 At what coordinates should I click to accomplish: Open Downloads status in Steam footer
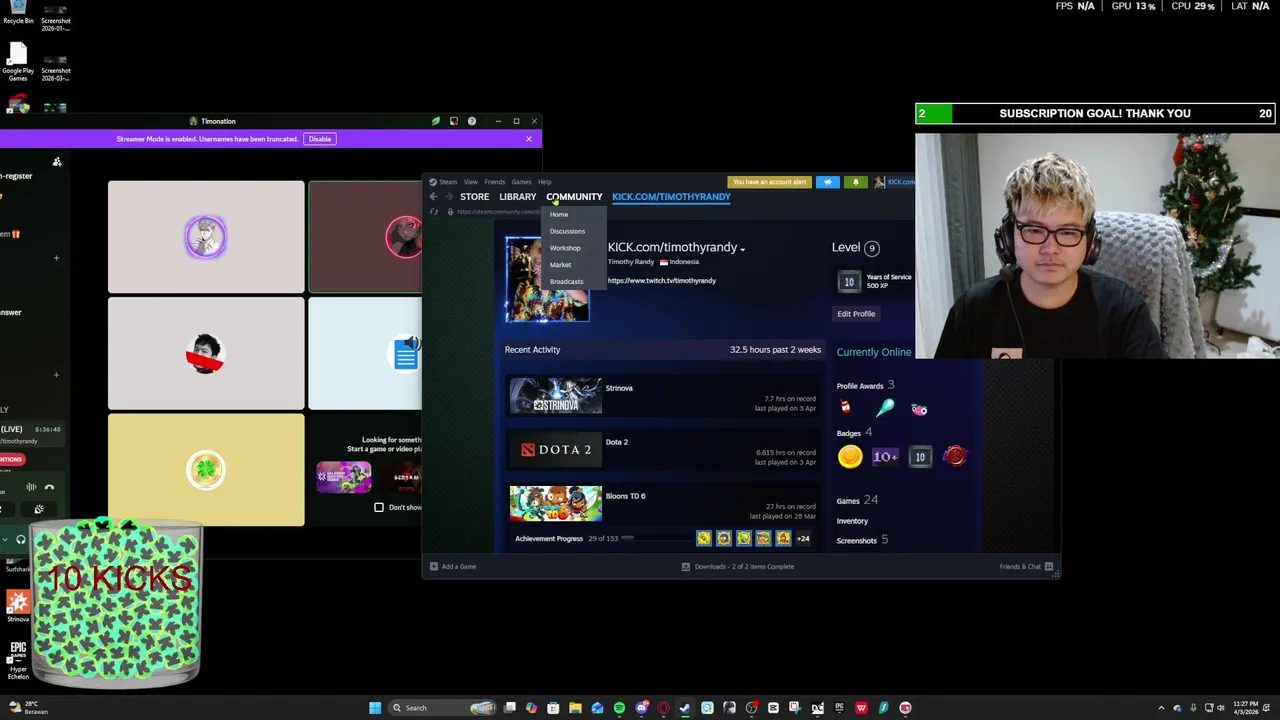coord(738,567)
